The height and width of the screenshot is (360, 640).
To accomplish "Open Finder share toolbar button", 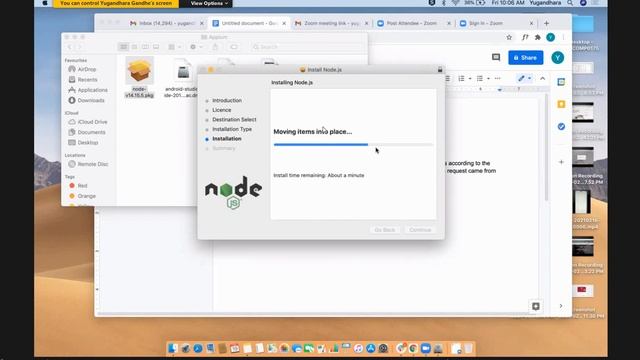I will point(215,47).
